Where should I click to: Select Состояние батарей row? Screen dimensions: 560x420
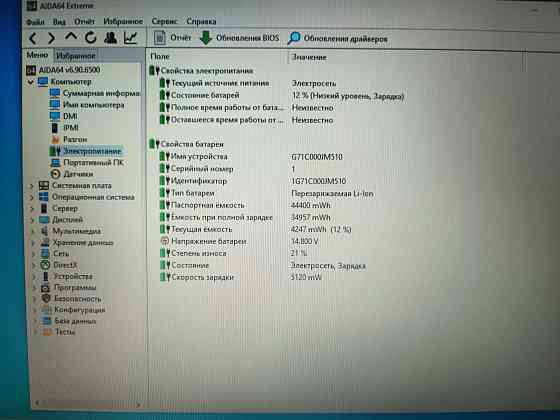[x=282, y=96]
